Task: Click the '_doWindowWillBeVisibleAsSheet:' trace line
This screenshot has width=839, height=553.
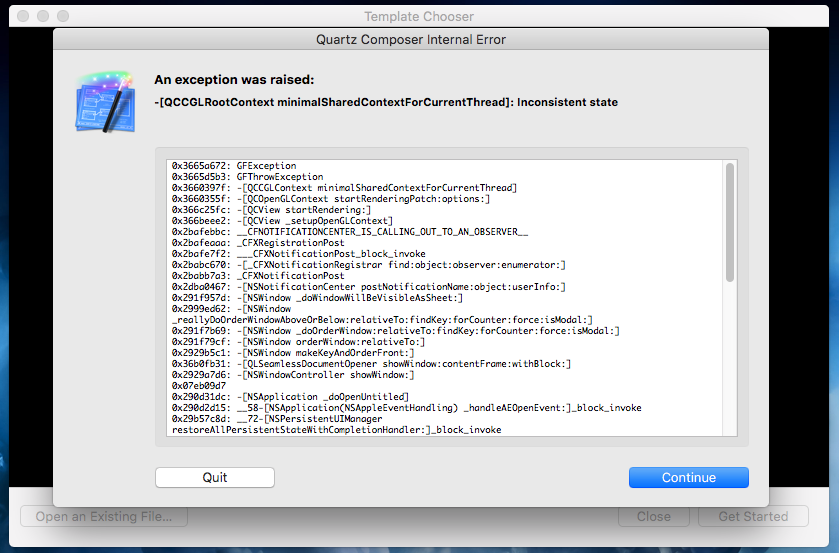Action: click(x=317, y=298)
